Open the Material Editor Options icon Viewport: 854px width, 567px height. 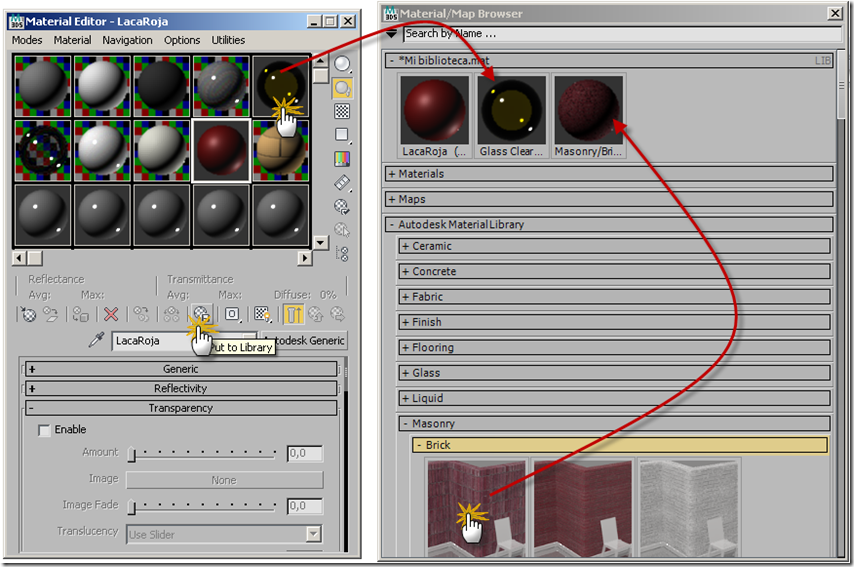342,206
